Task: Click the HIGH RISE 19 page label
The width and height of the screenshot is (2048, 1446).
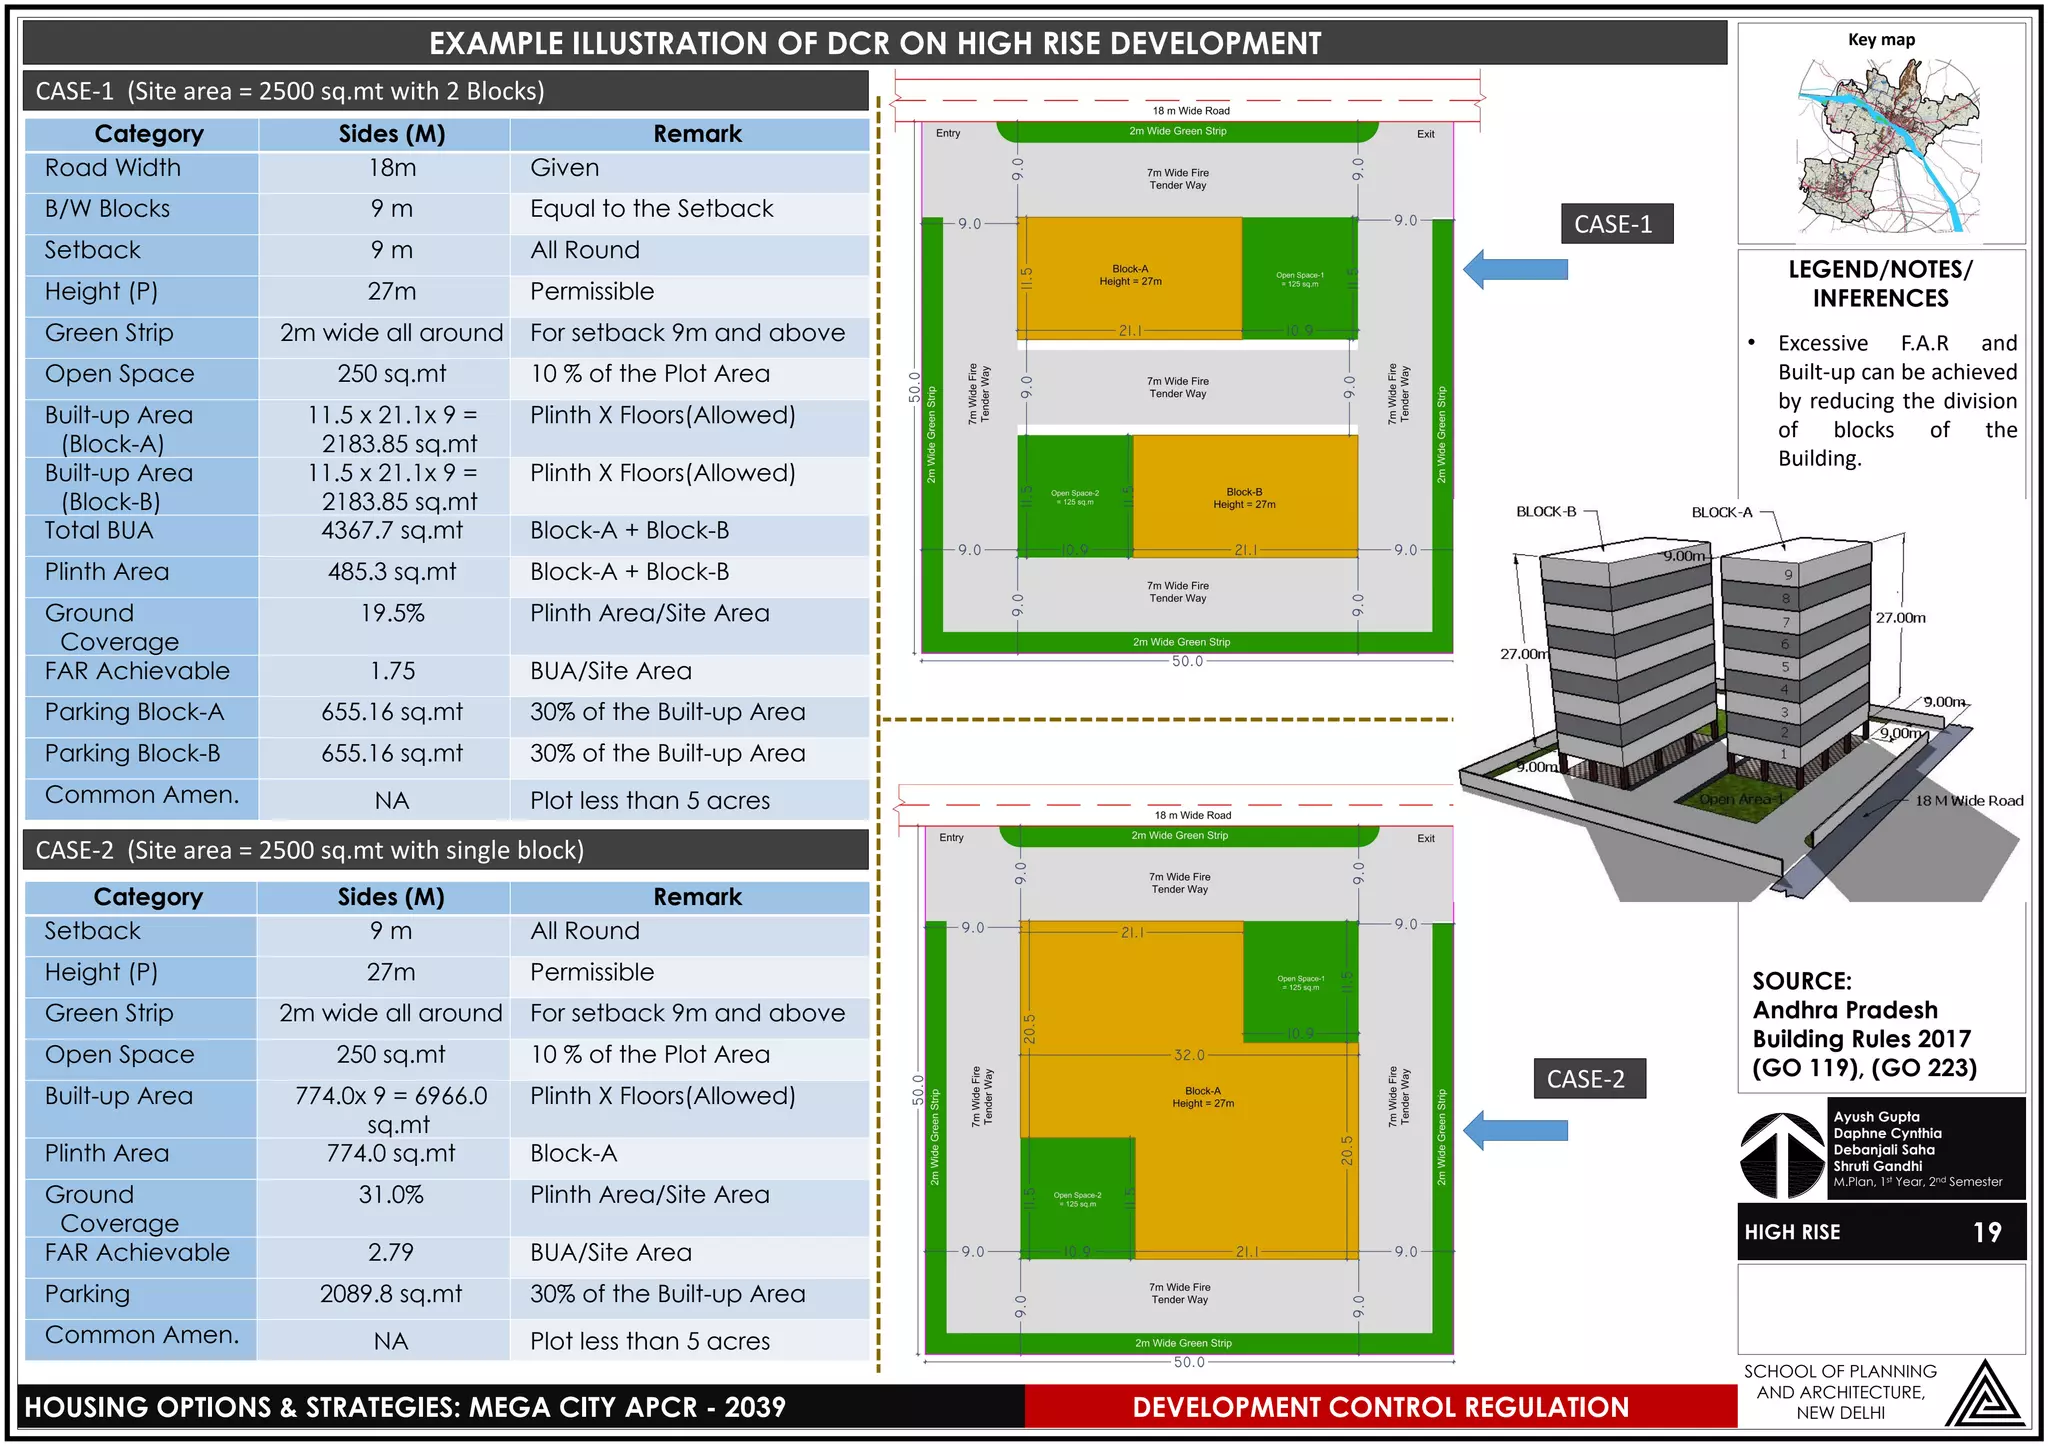Action: pos(1881,1232)
